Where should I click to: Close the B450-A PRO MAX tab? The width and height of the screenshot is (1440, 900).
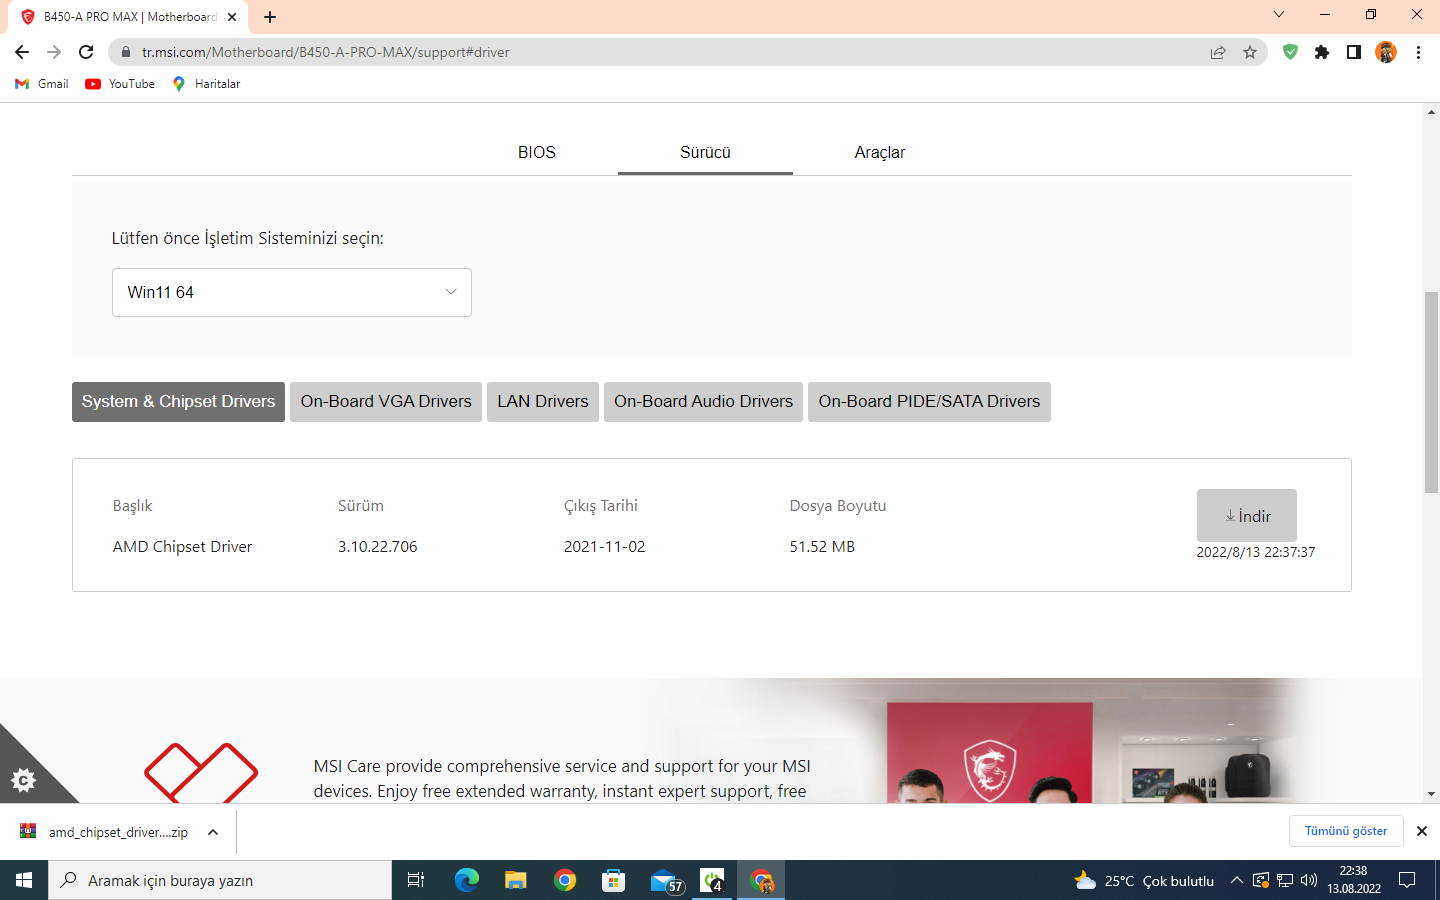(x=232, y=17)
